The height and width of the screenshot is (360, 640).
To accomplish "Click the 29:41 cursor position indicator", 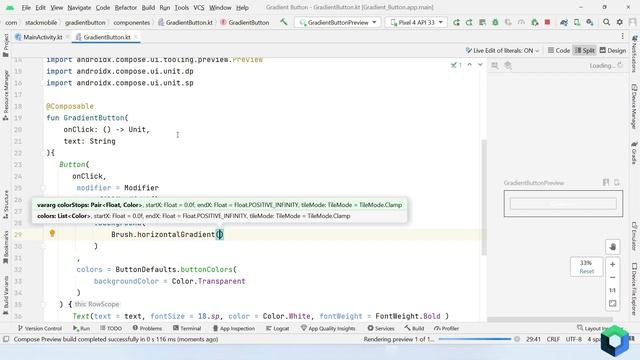I will click(533, 339).
